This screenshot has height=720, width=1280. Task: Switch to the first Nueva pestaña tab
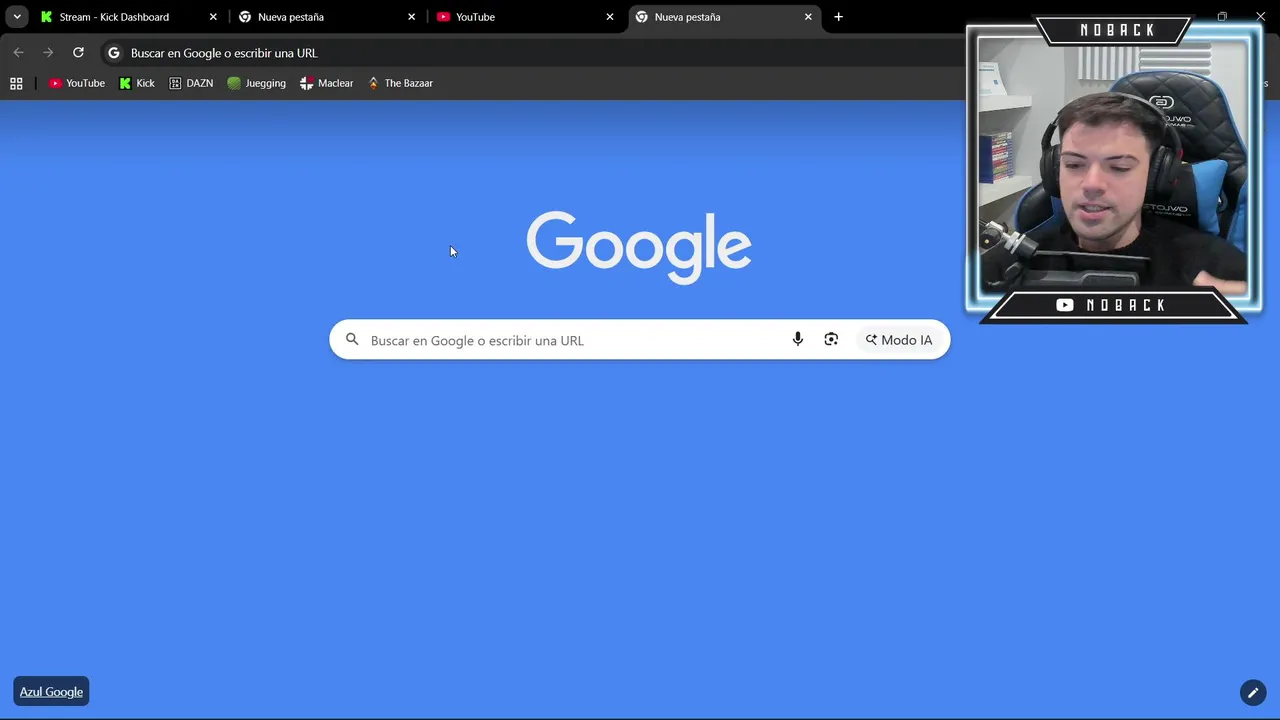coord(328,17)
